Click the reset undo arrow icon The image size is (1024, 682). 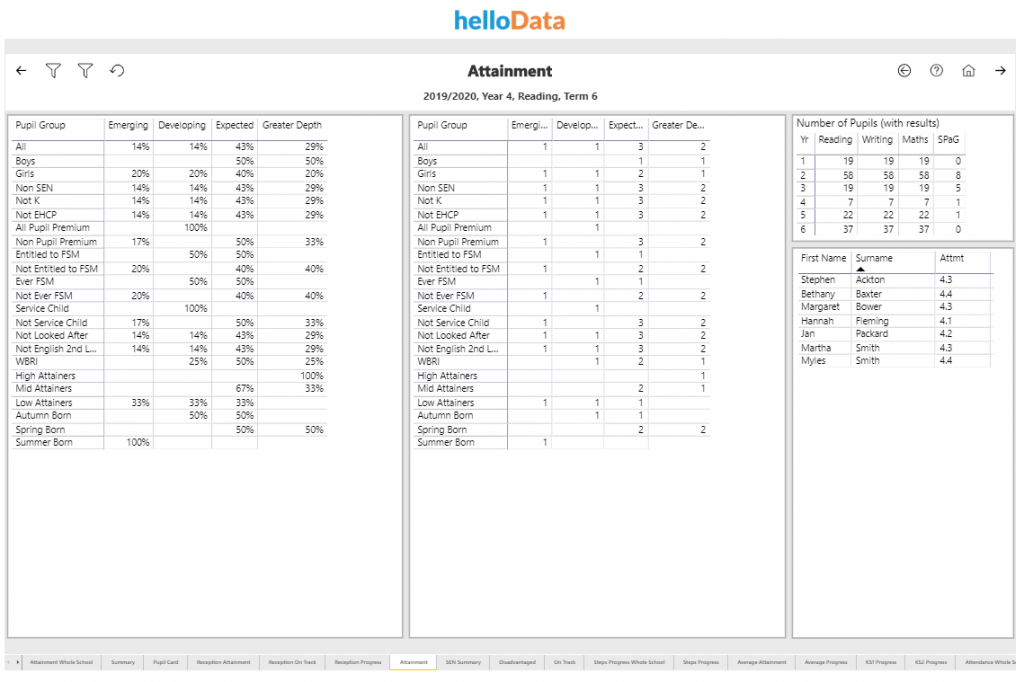tap(117, 71)
